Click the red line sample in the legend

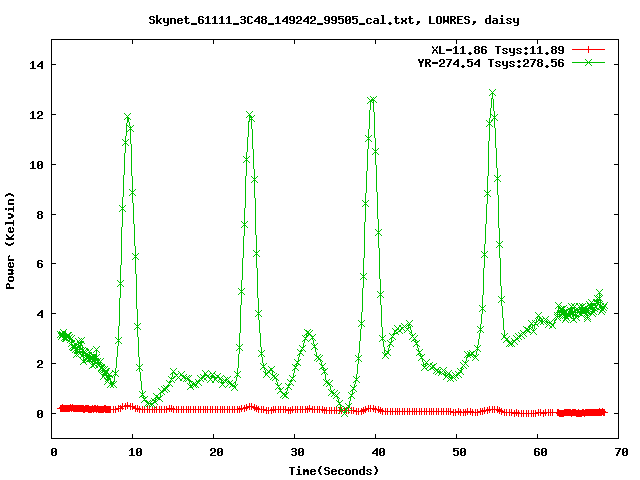pos(589,49)
